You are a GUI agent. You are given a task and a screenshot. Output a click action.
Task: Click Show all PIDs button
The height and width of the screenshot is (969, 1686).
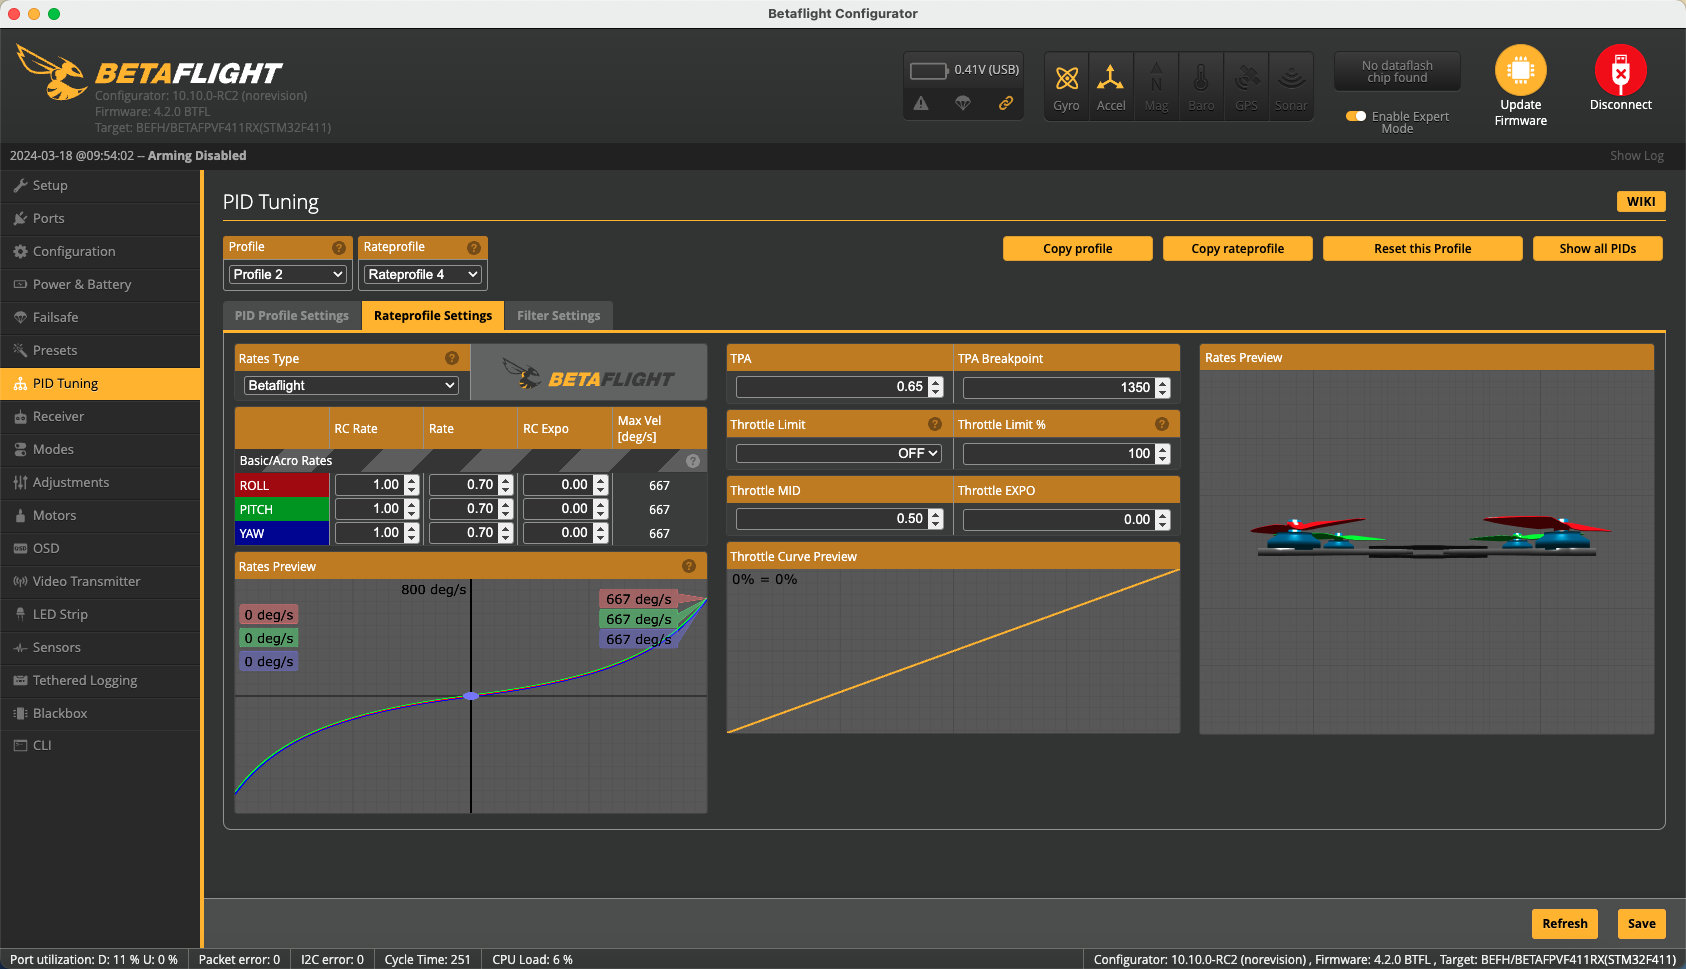pyautogui.click(x=1598, y=249)
